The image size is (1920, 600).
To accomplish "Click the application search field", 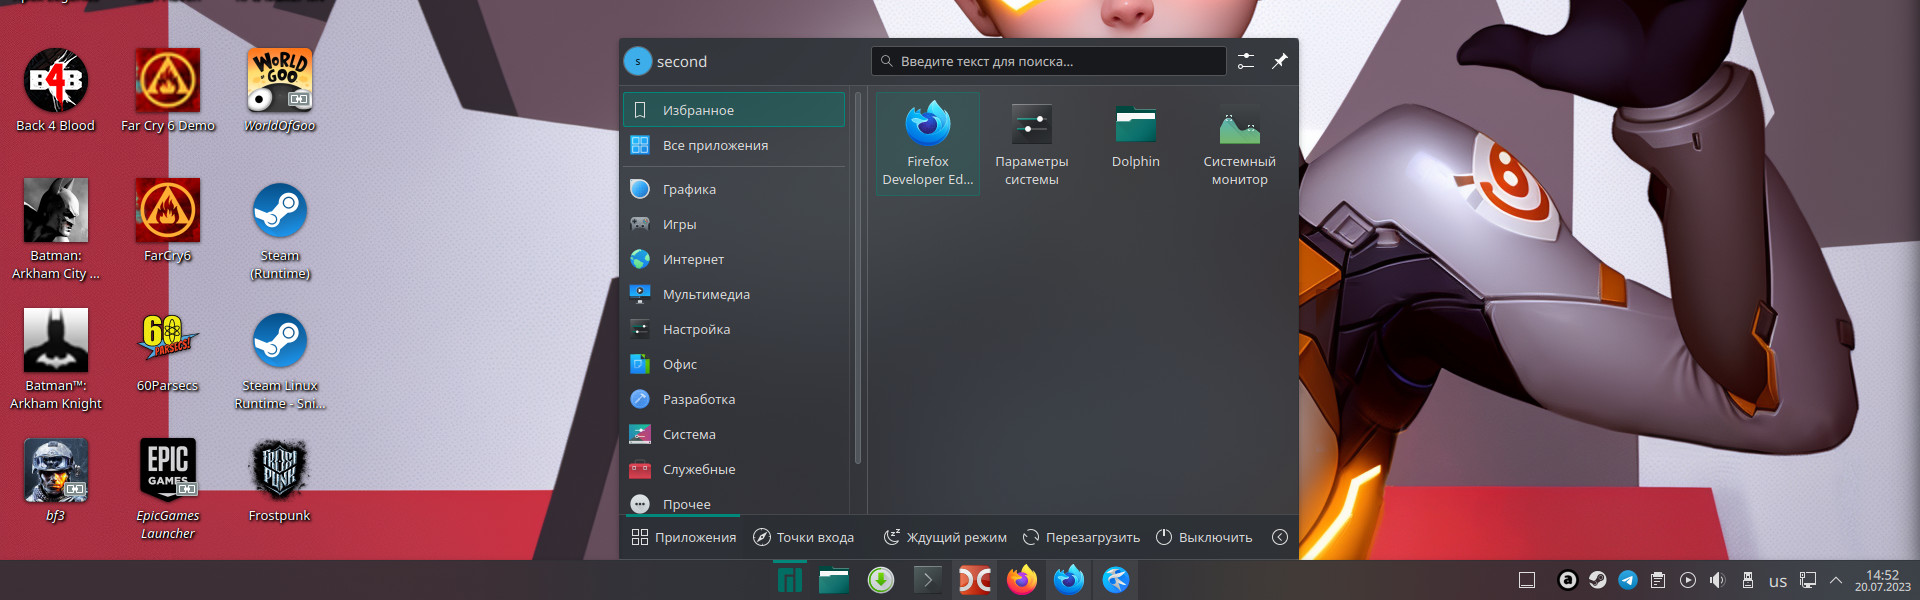I will 1048,61.
